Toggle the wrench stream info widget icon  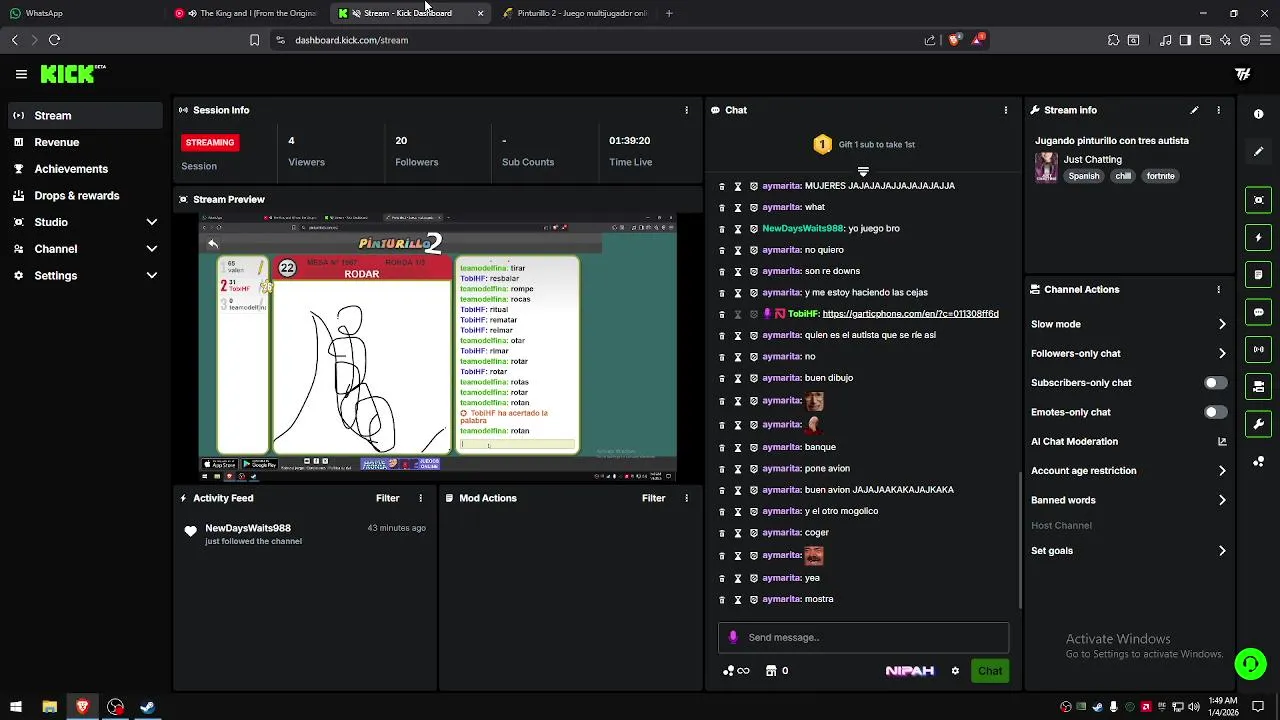point(1259,424)
